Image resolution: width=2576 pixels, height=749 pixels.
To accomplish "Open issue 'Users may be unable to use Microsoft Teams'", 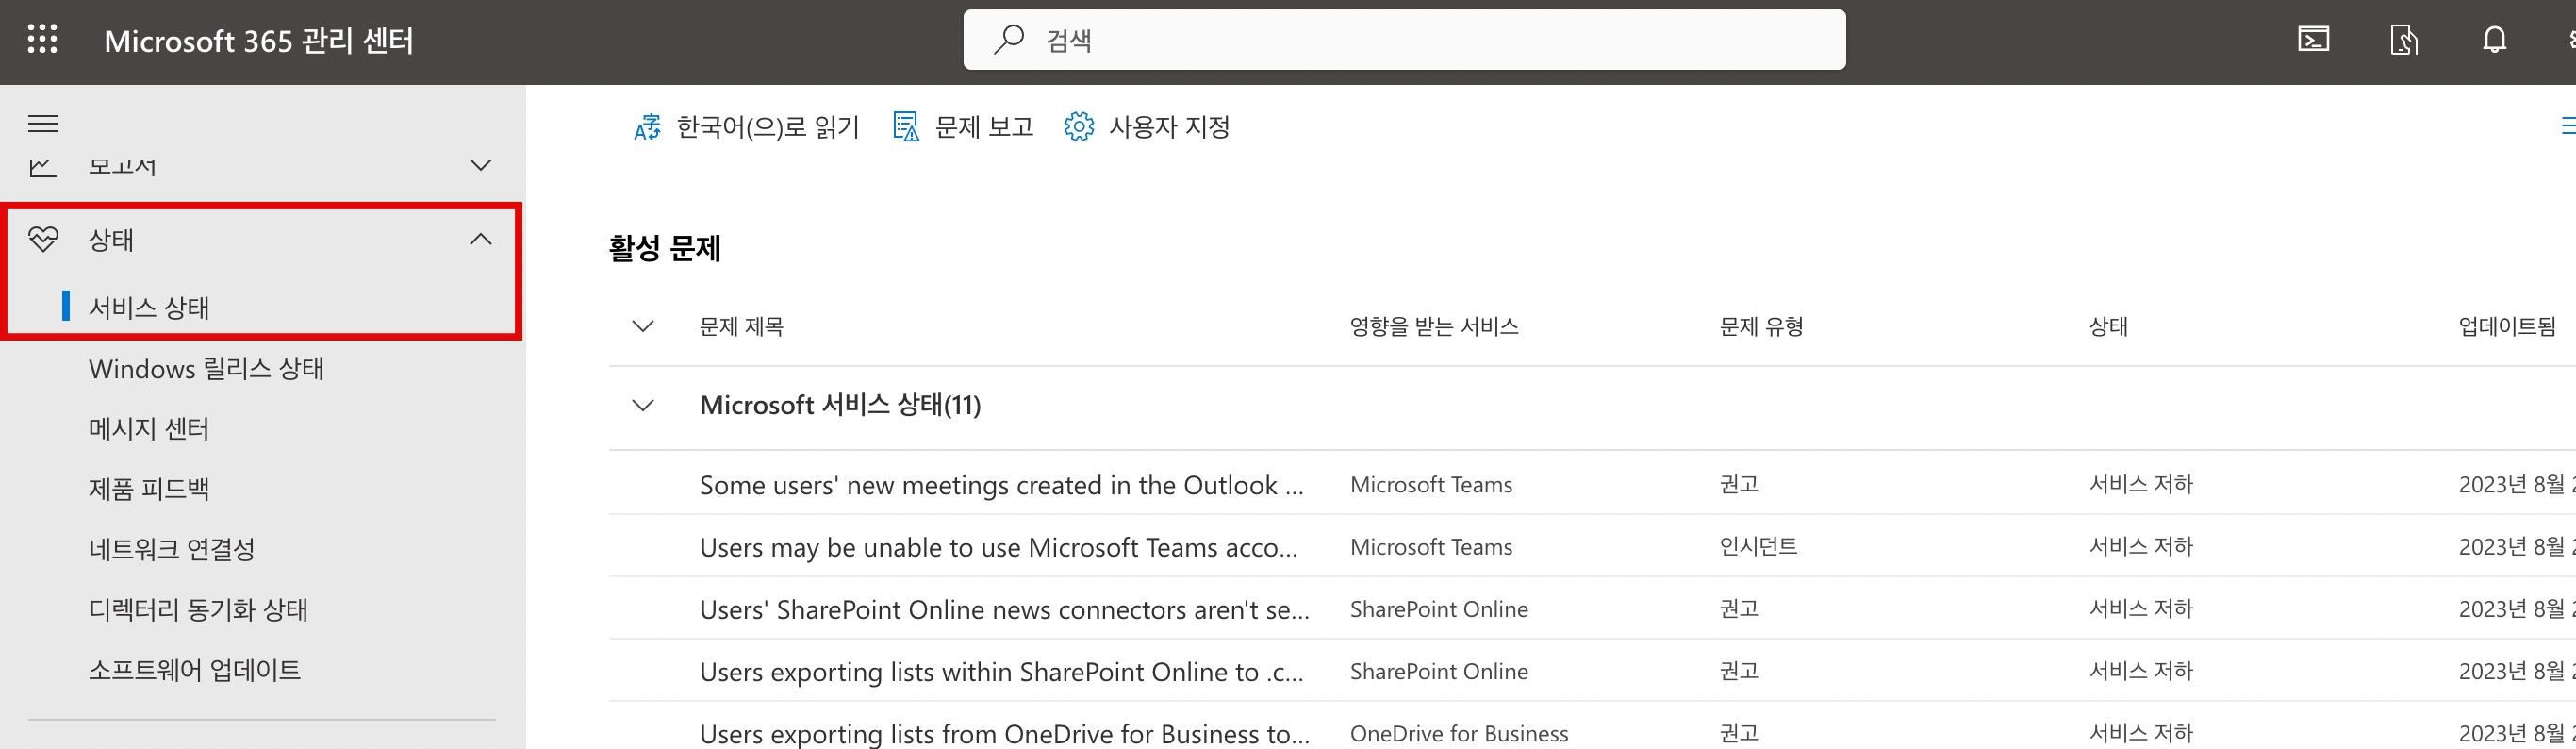I will tap(999, 547).
